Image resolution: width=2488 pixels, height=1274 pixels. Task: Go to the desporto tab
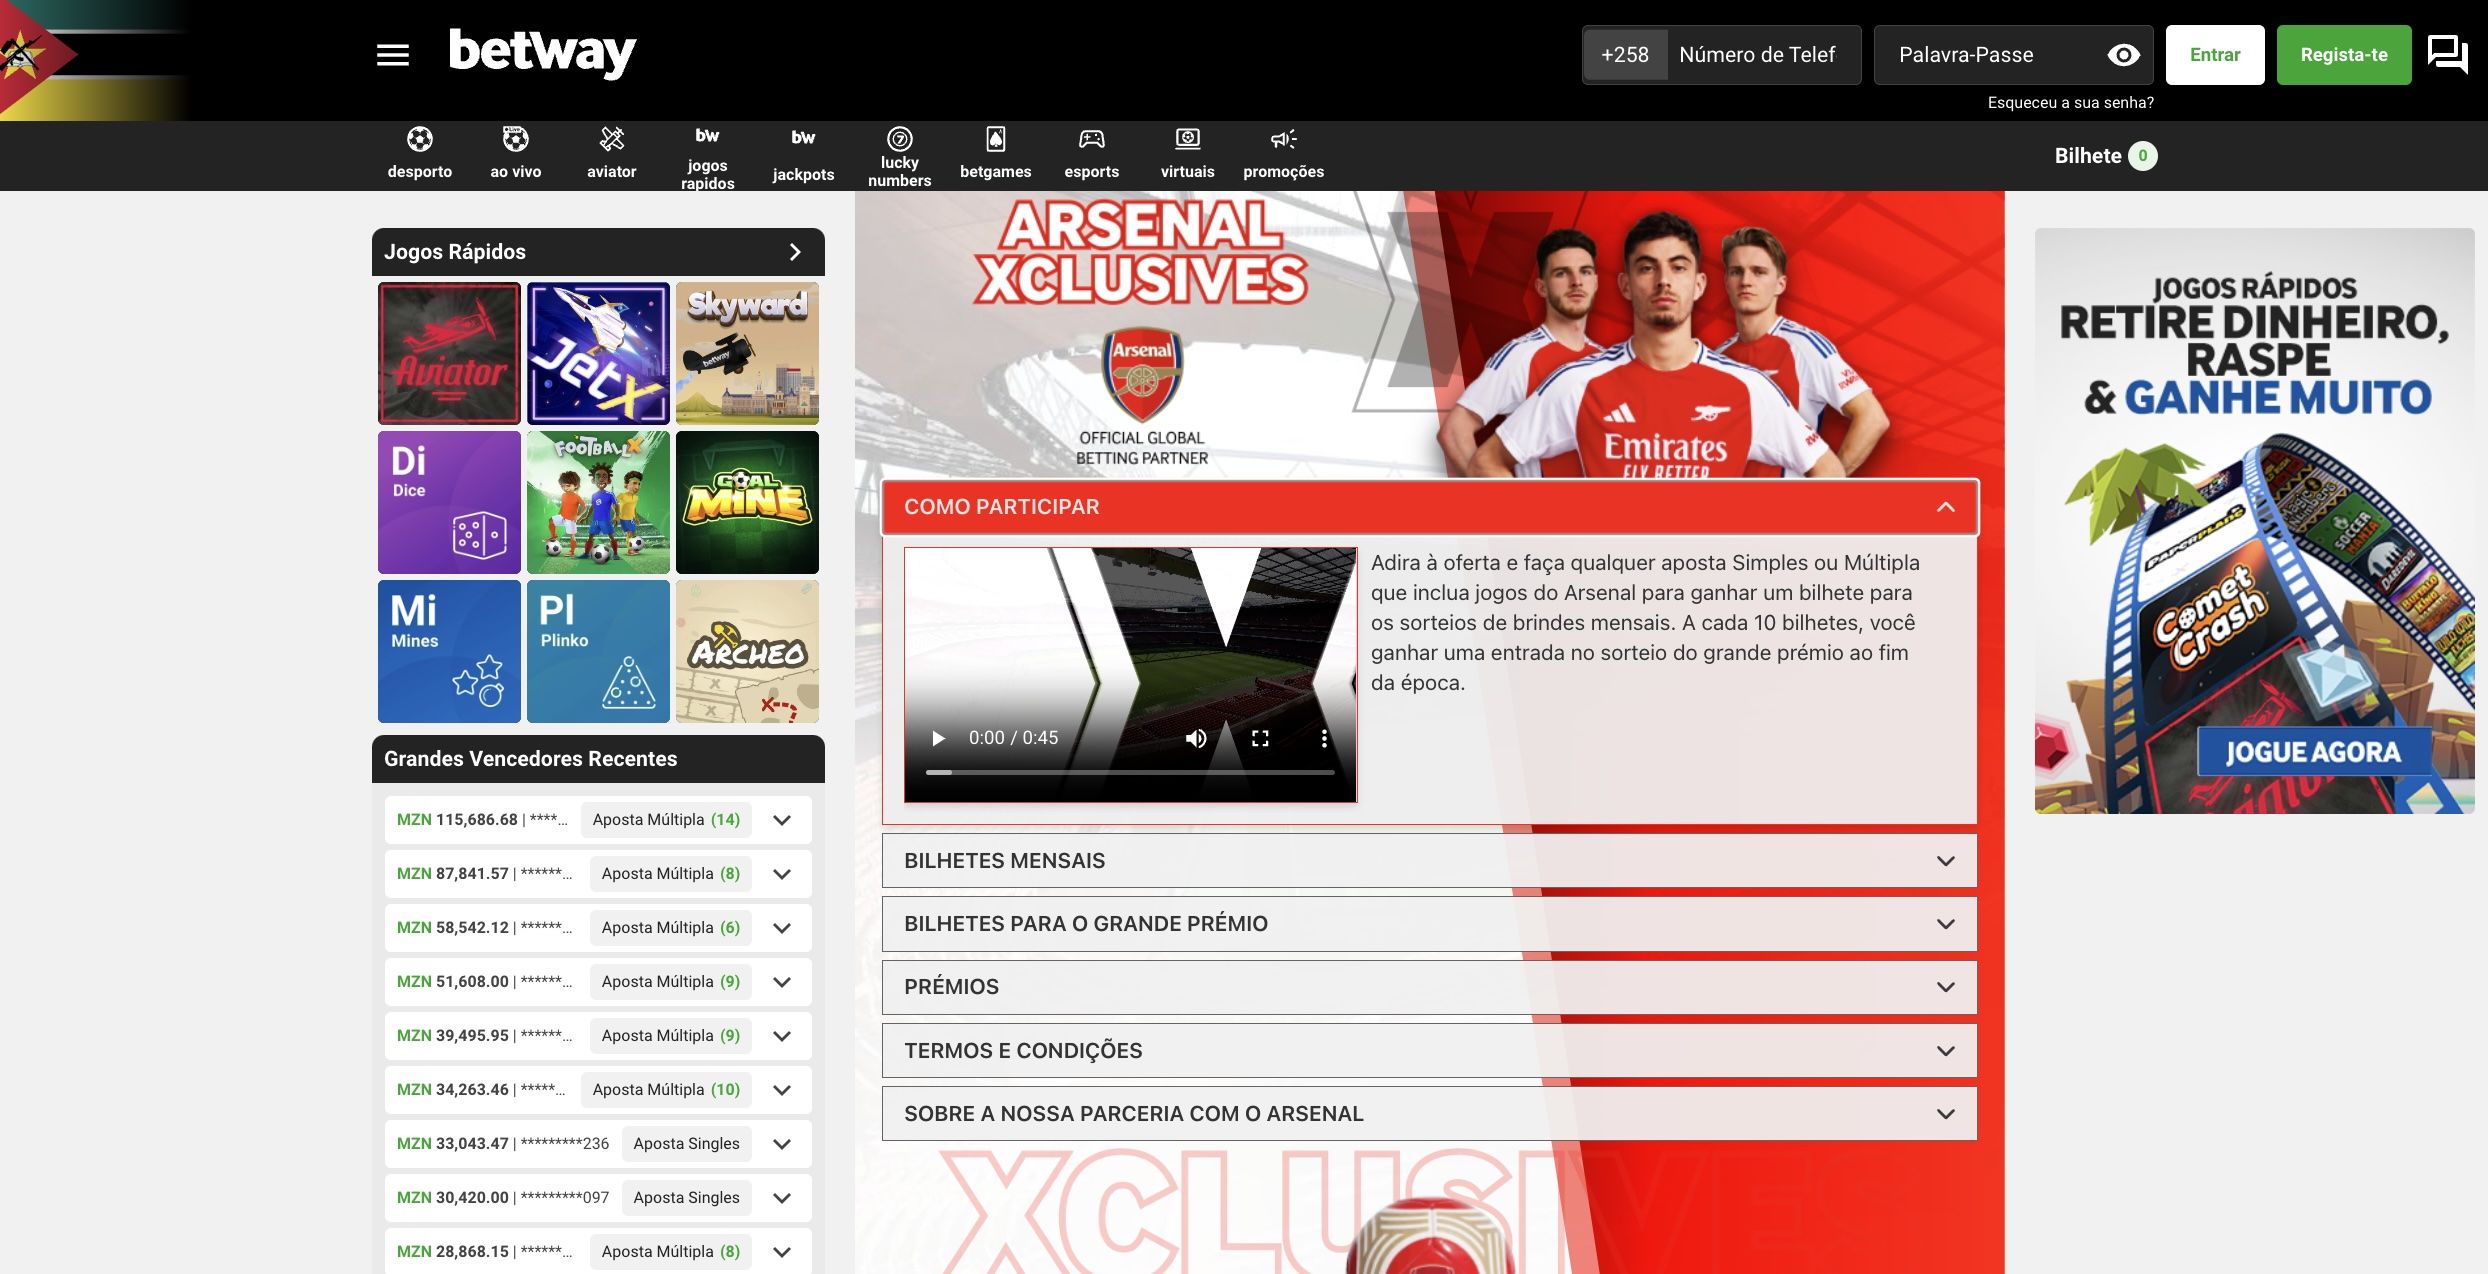coord(419,153)
